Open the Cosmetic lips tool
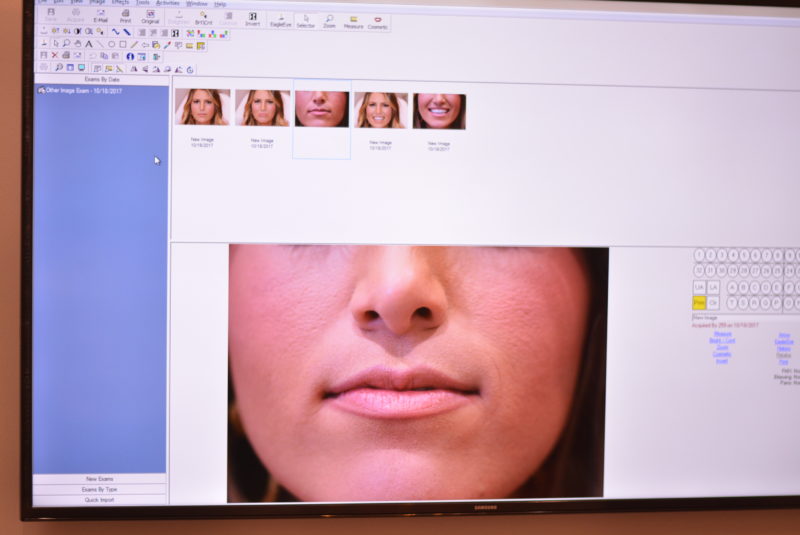The image size is (800, 535). tap(378, 22)
